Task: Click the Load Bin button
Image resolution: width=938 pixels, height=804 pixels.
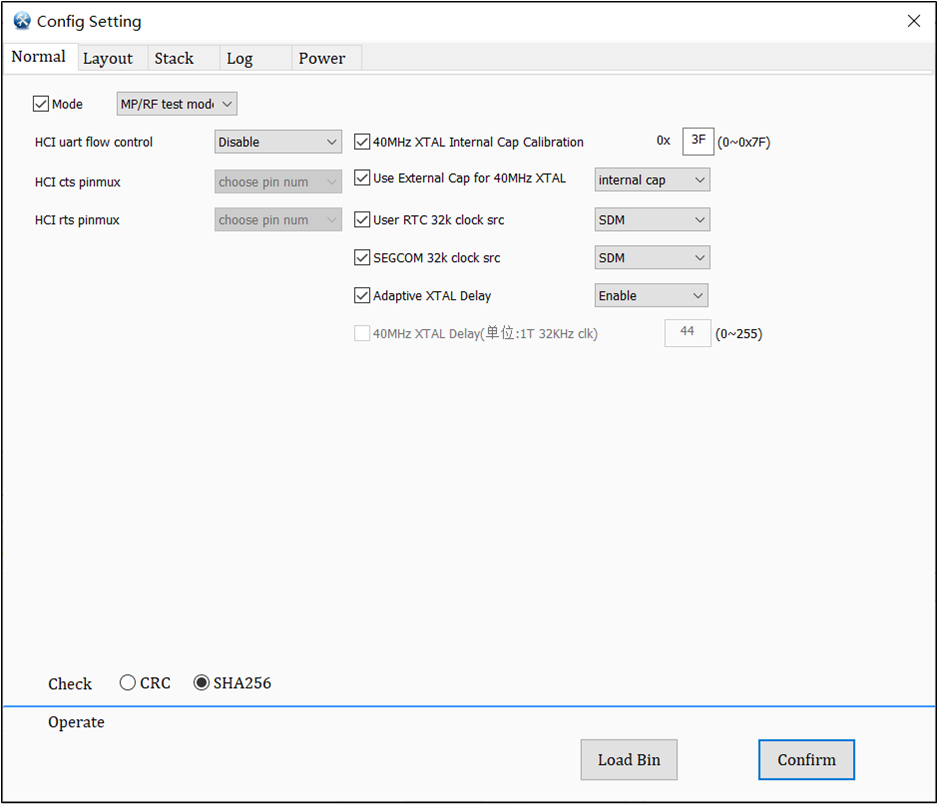Action: point(628,759)
